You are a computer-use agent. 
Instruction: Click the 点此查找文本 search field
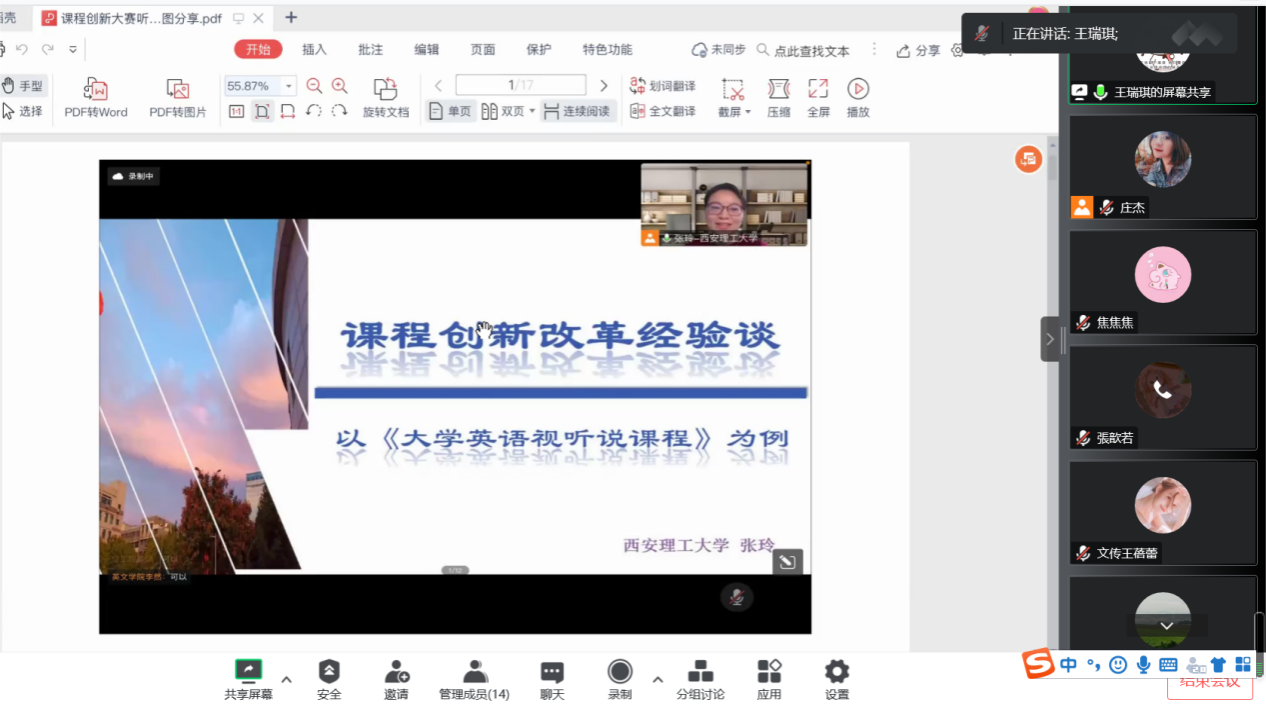pyautogui.click(x=804, y=50)
